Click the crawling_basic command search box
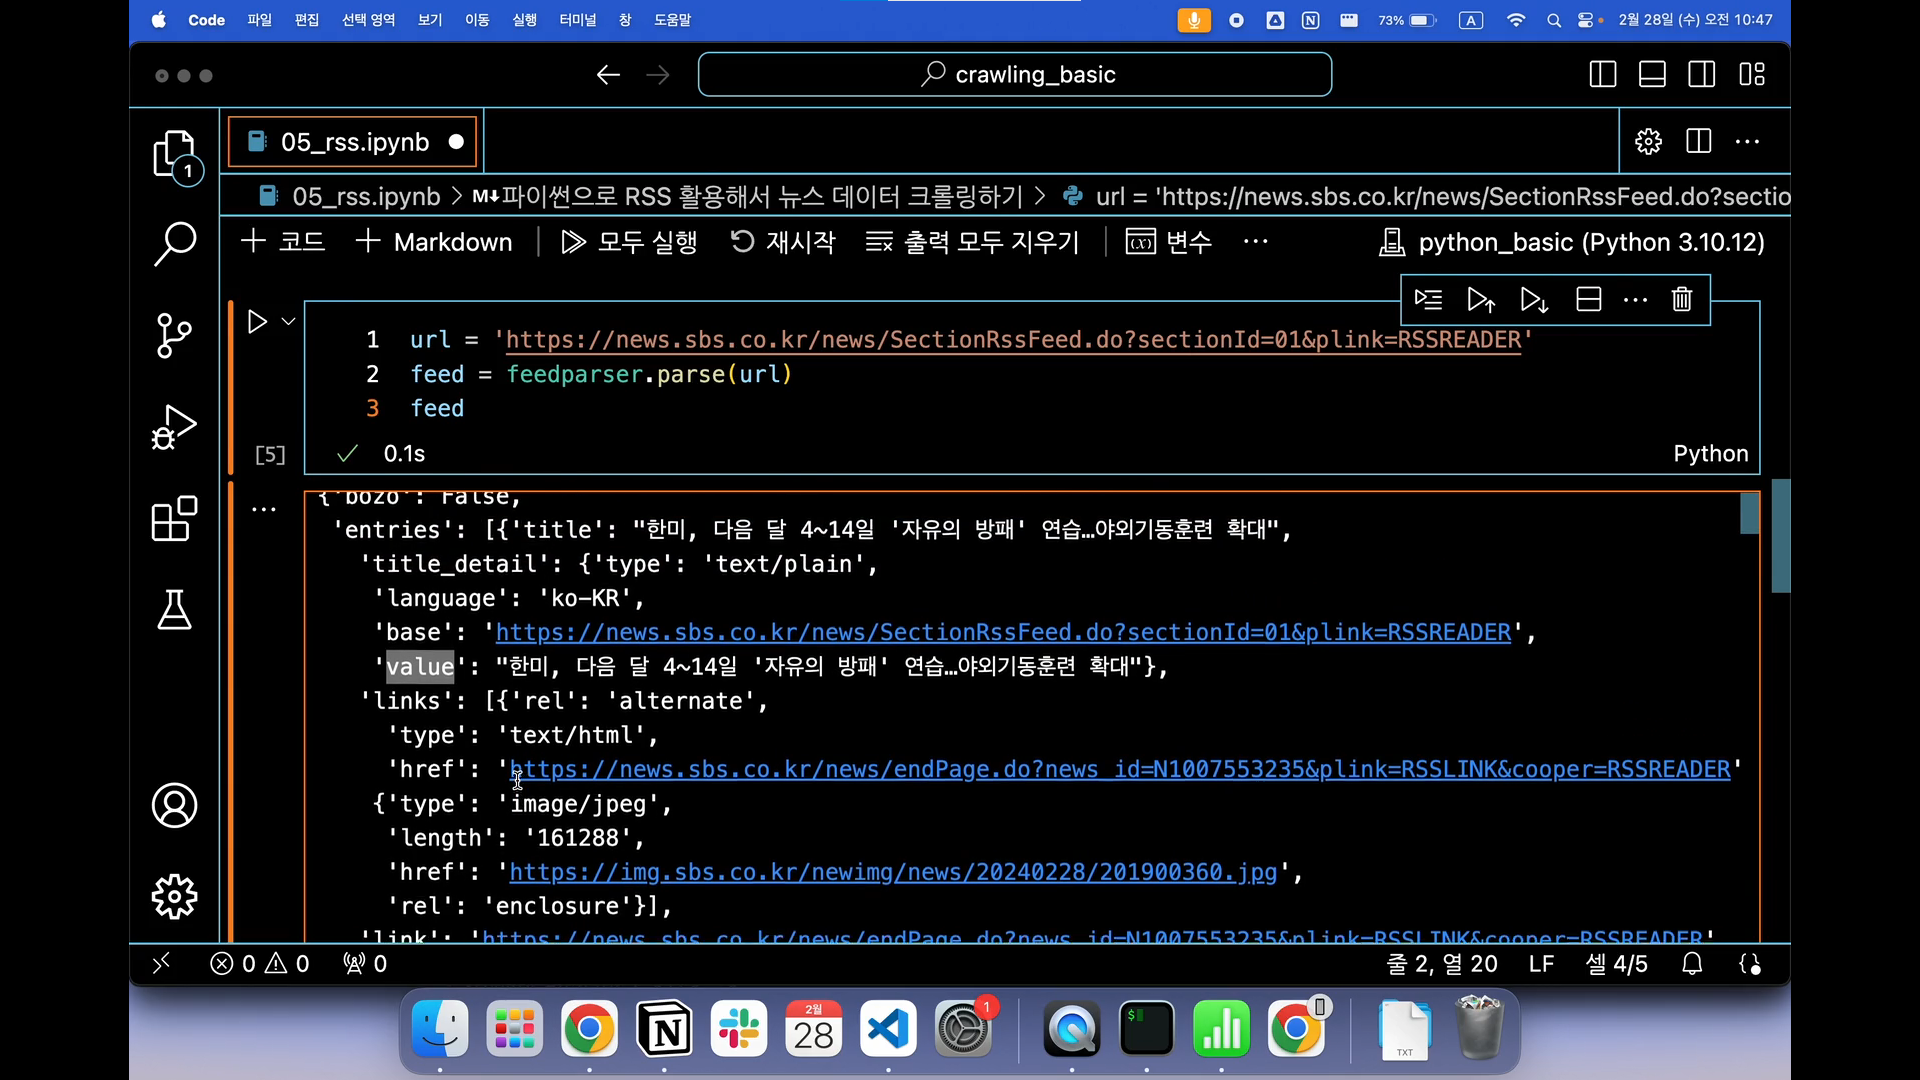The height and width of the screenshot is (1080, 1920). click(1014, 75)
